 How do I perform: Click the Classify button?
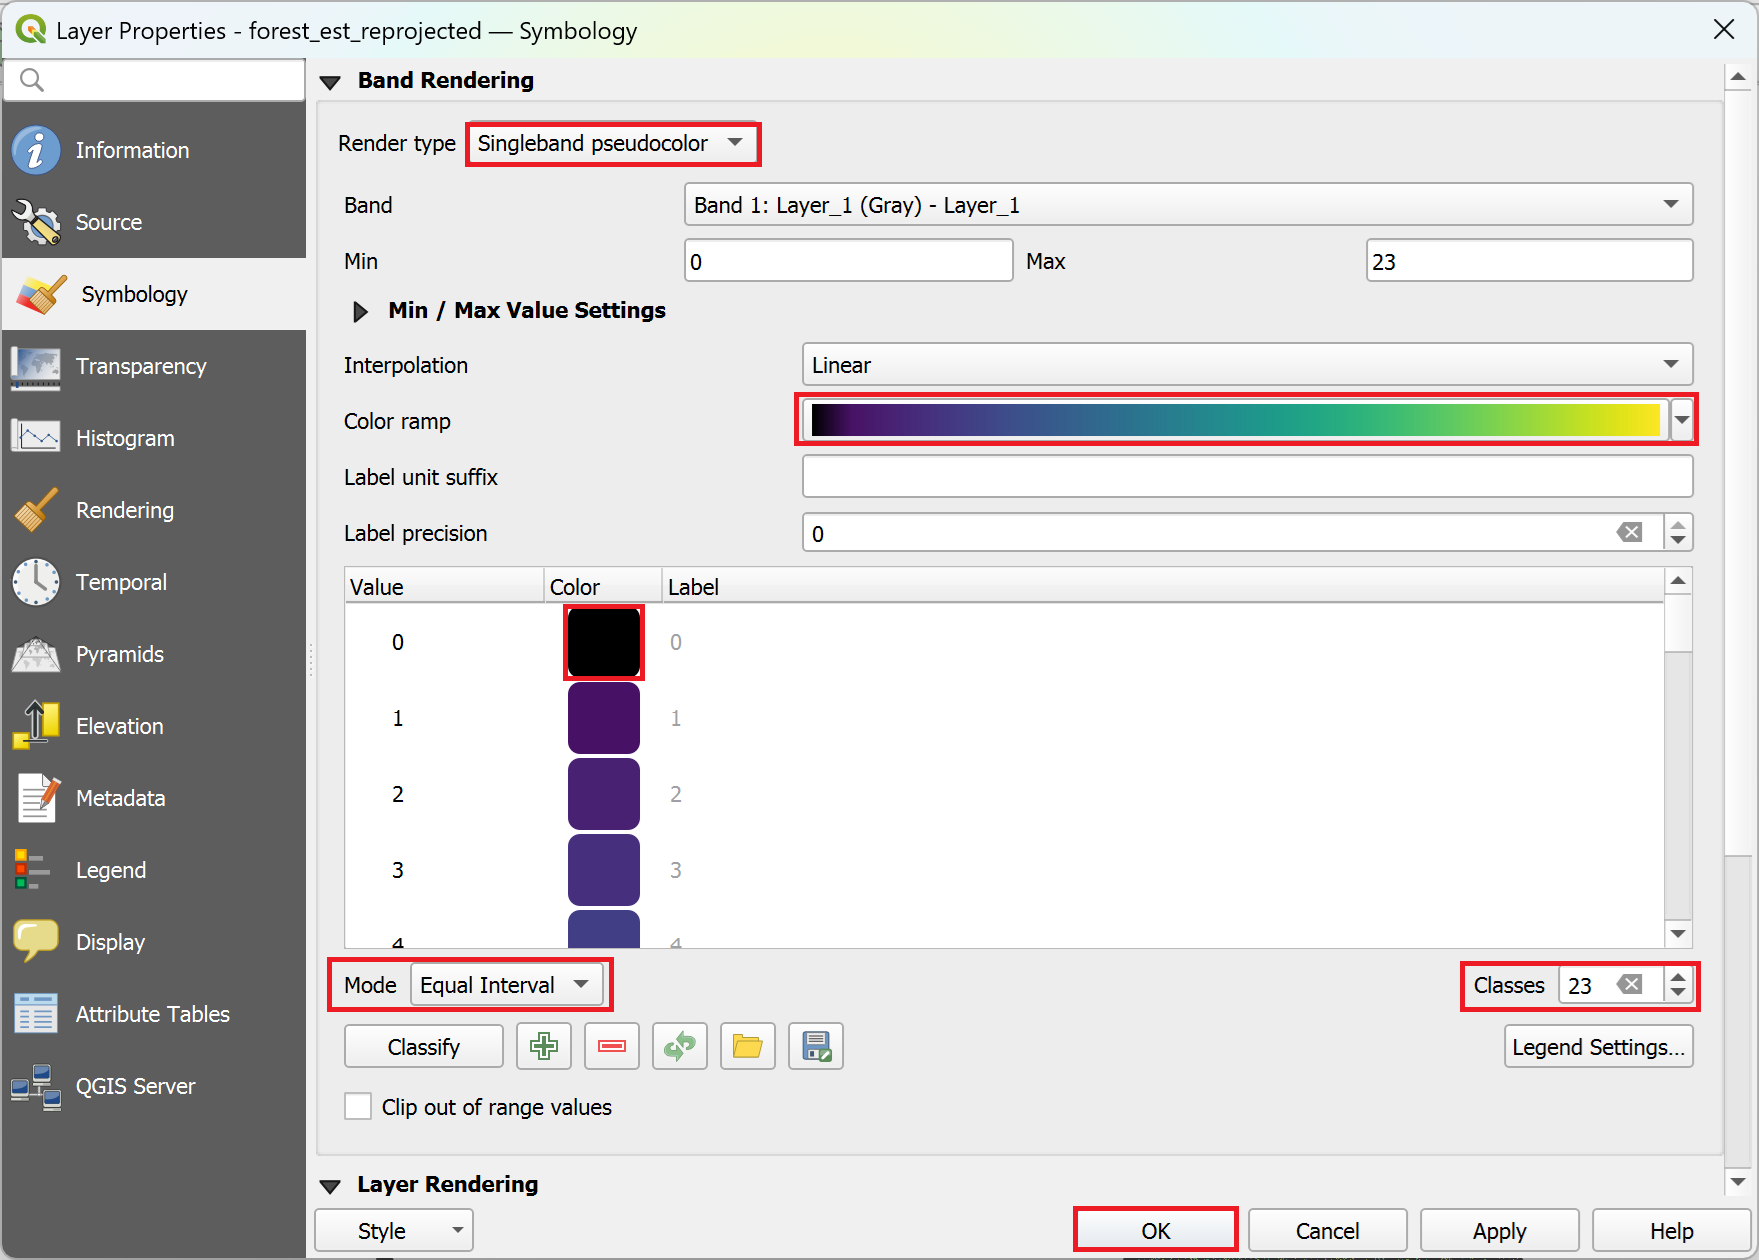424,1046
